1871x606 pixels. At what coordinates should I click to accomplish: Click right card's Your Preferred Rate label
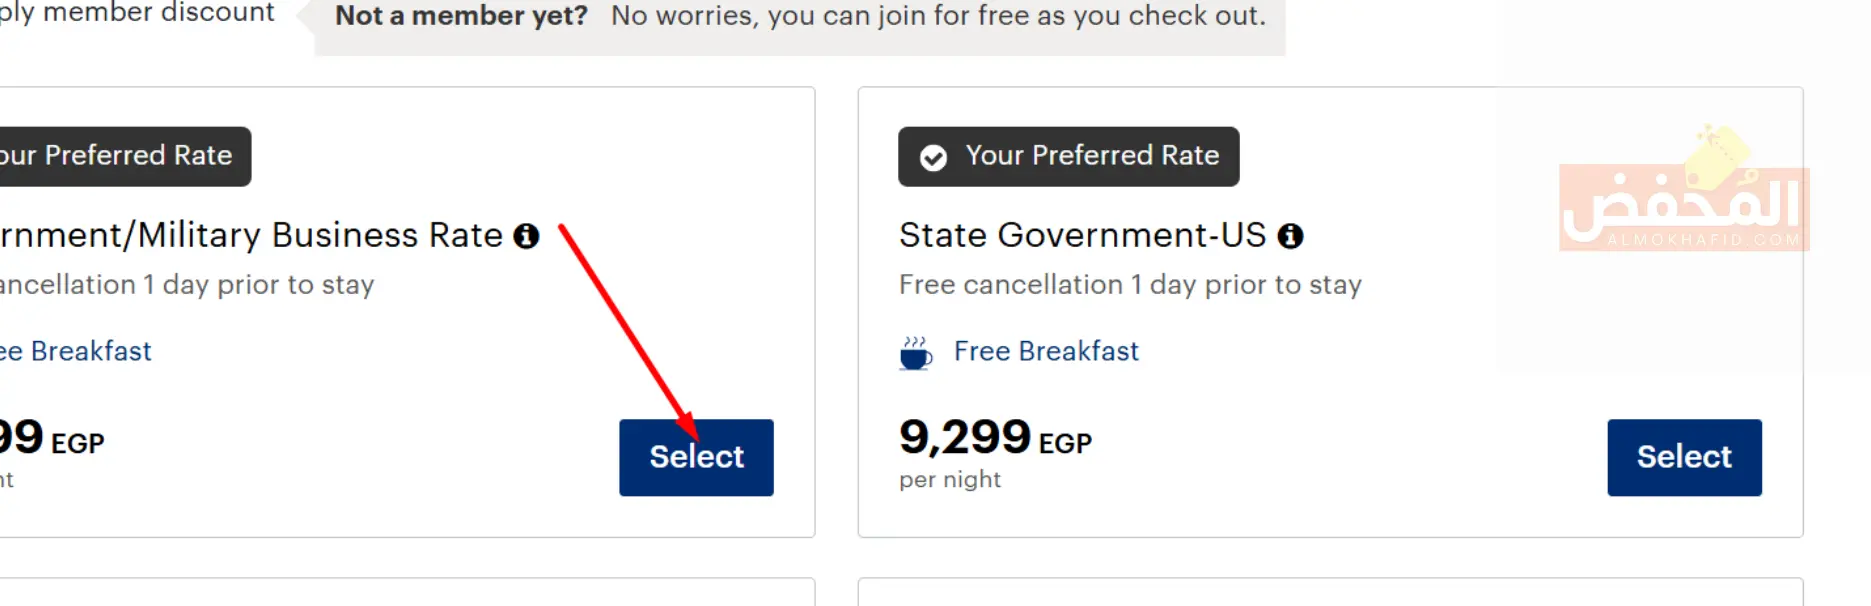point(1092,156)
